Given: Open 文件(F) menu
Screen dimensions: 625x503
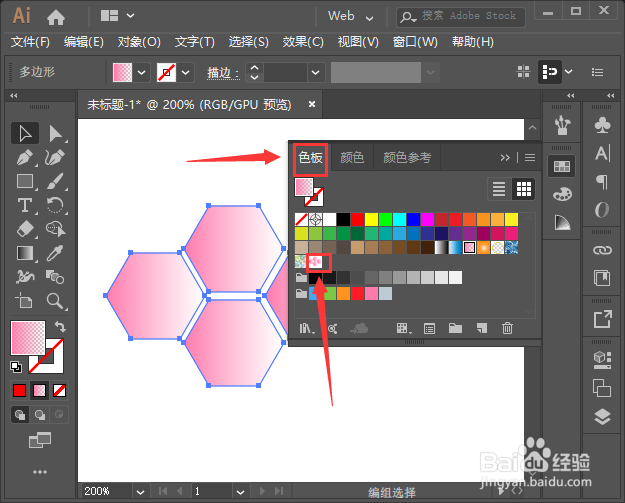Looking at the screenshot, I should 30,42.
